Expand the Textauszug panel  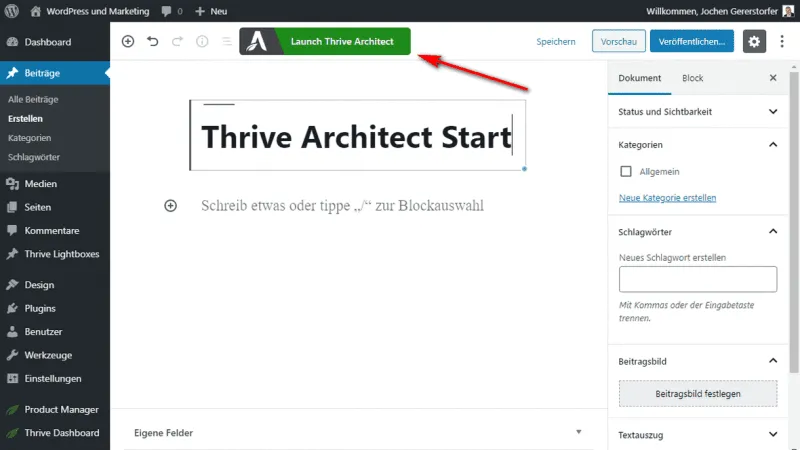point(697,435)
